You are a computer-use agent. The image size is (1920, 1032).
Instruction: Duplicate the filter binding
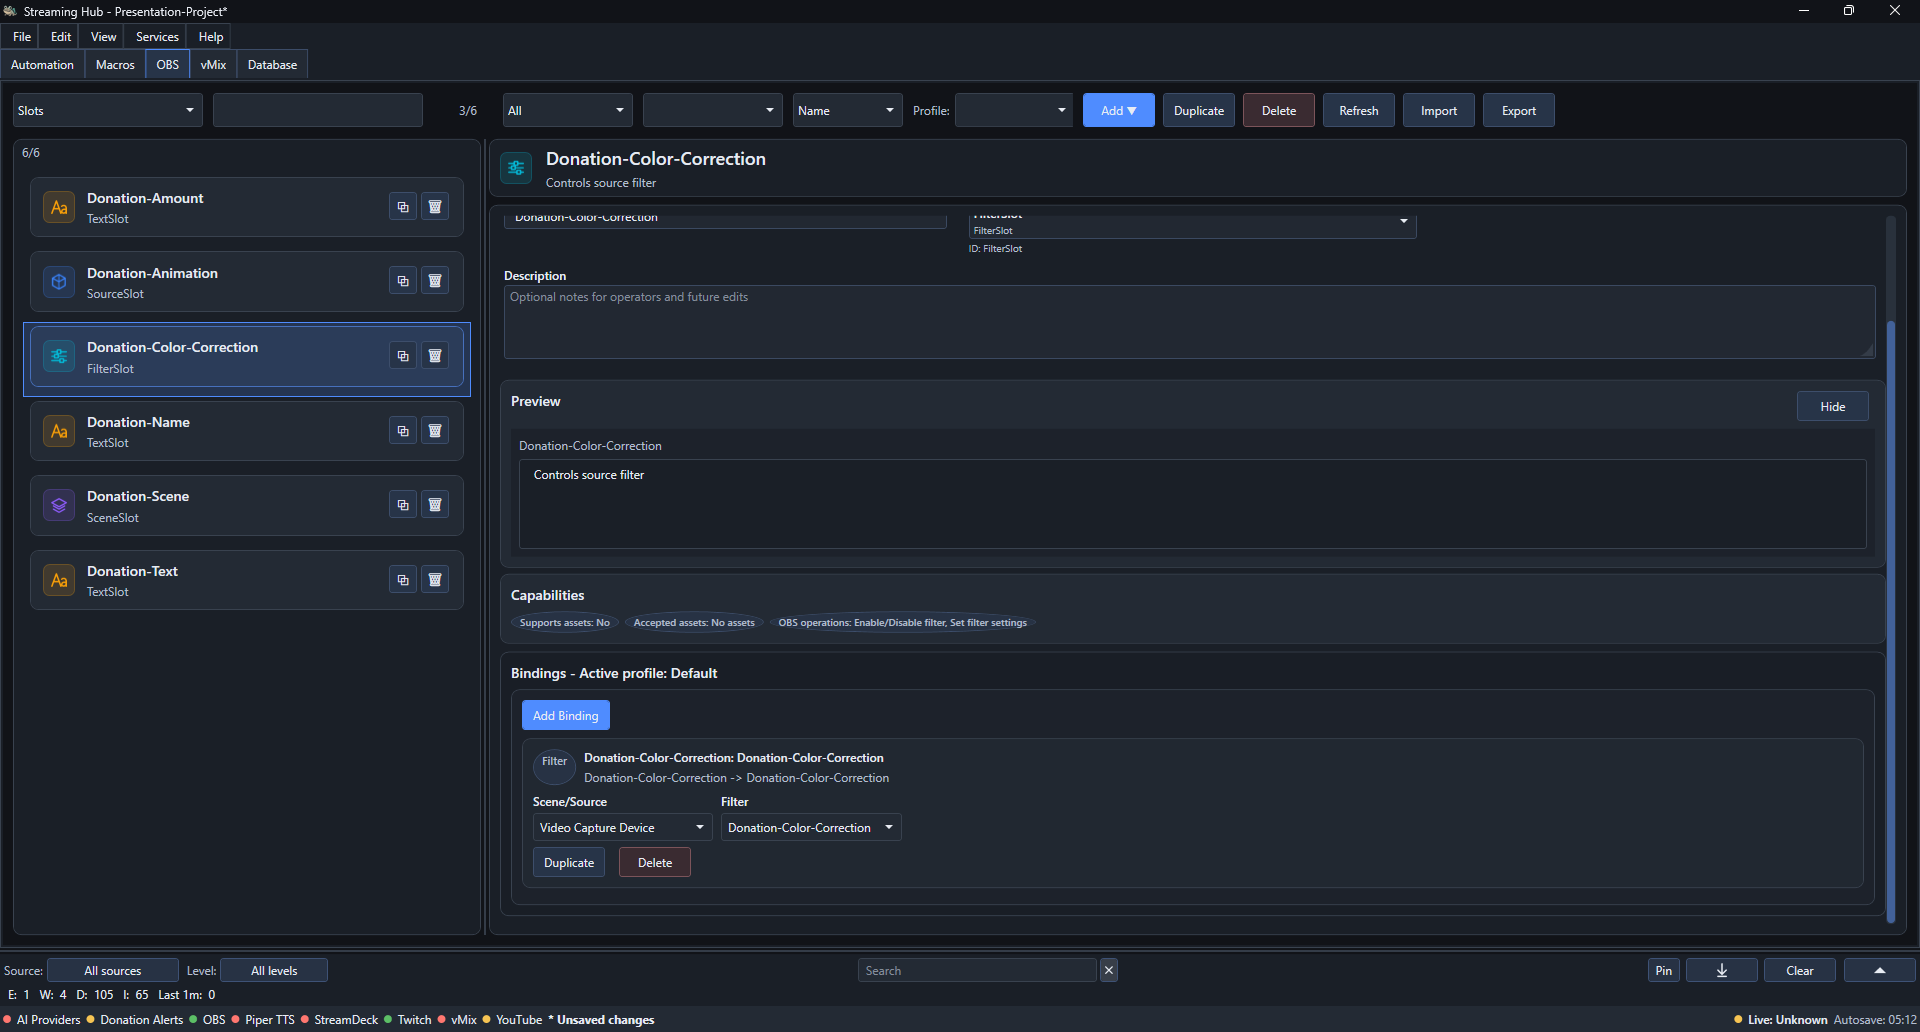point(569,862)
